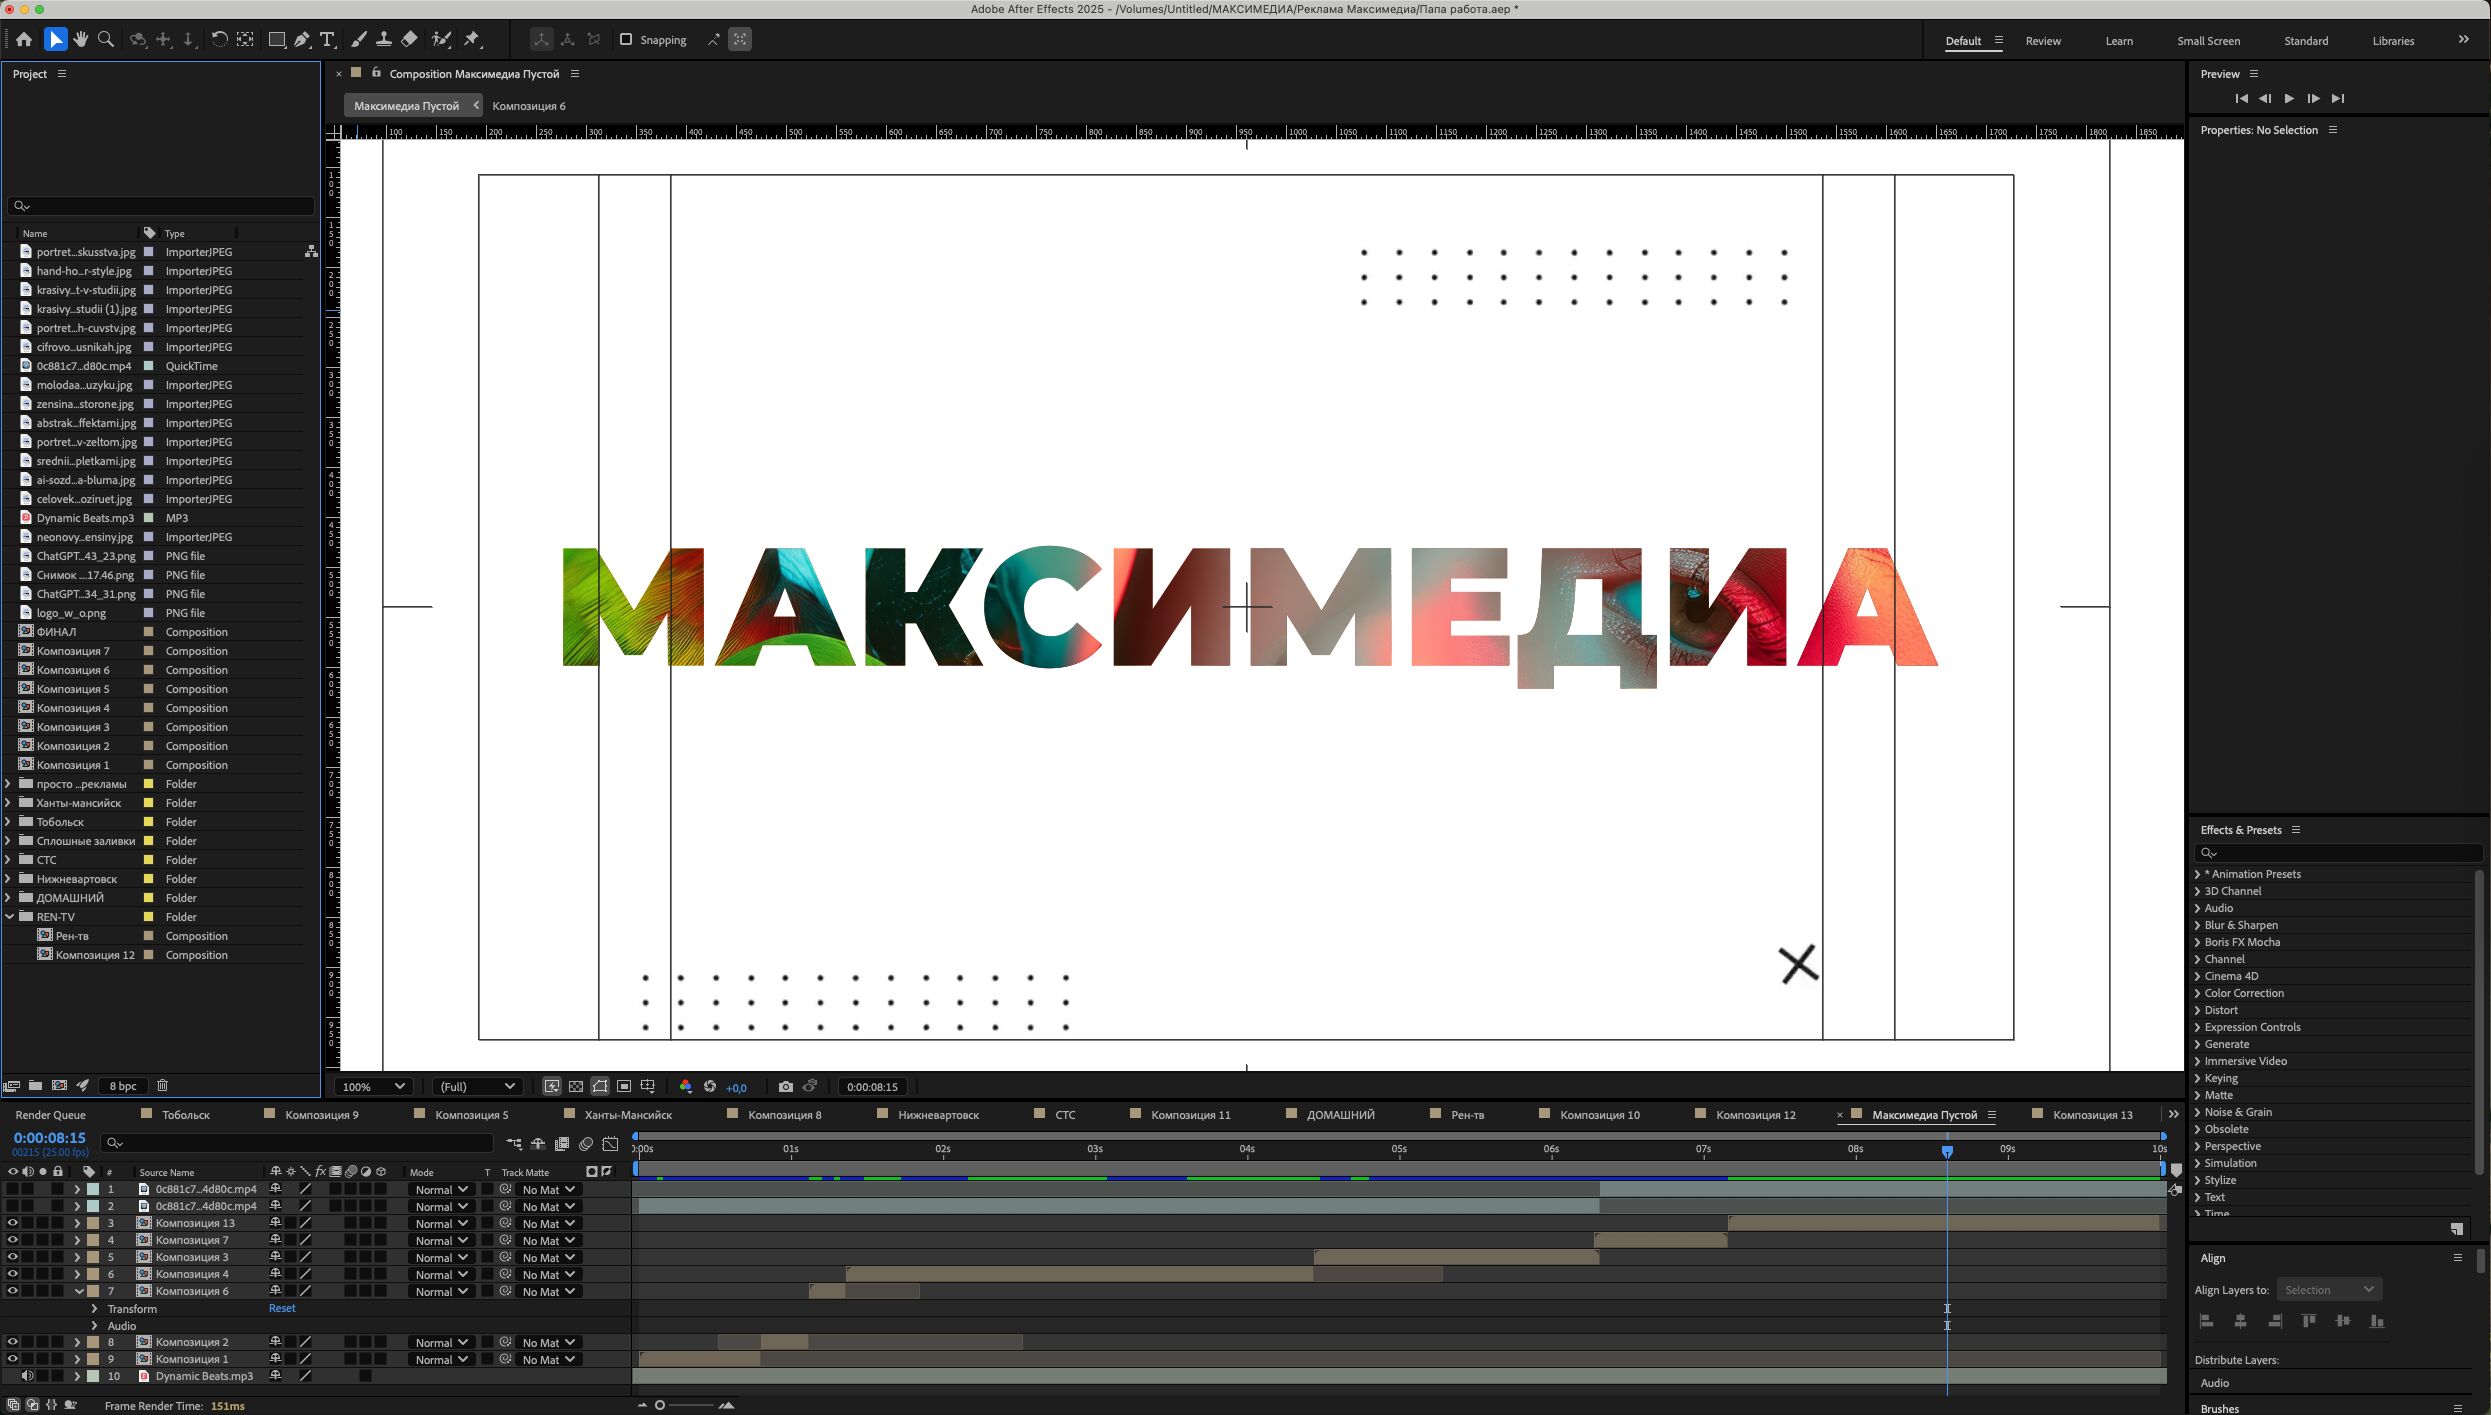The image size is (2491, 1415).
Task: Open the (Full) resolution dropdown
Action: (477, 1086)
